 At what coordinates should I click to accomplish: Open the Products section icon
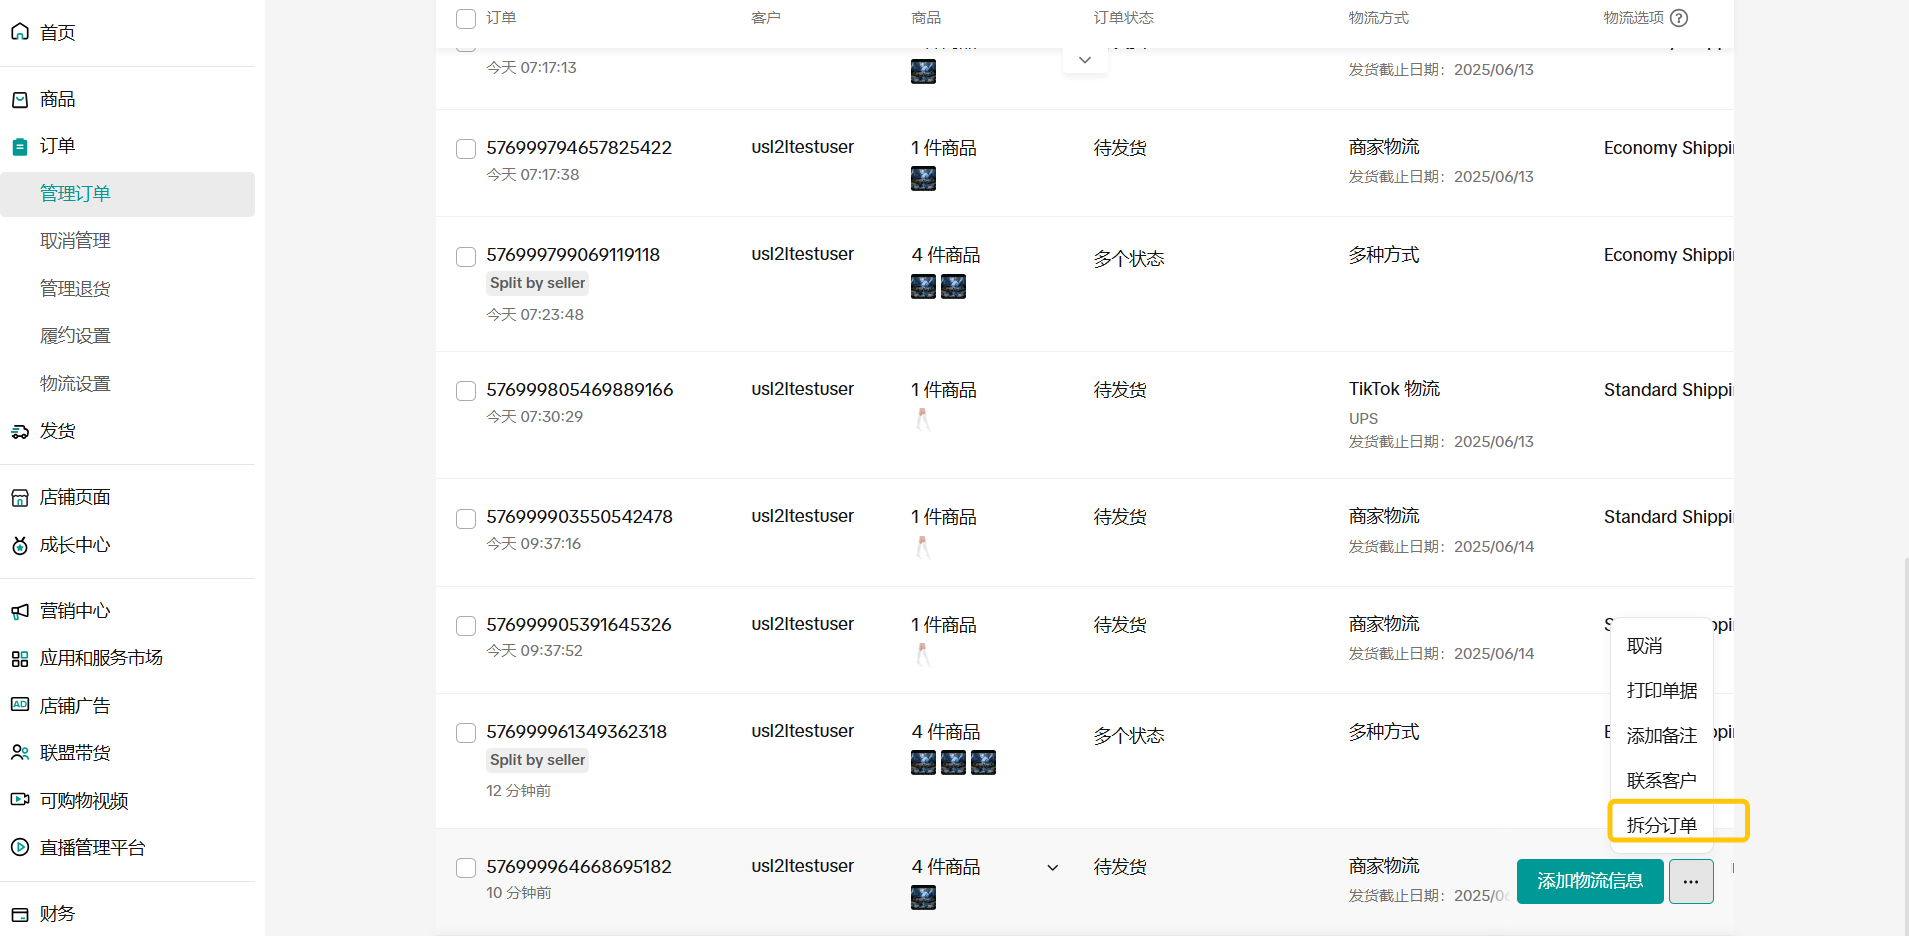pos(20,100)
